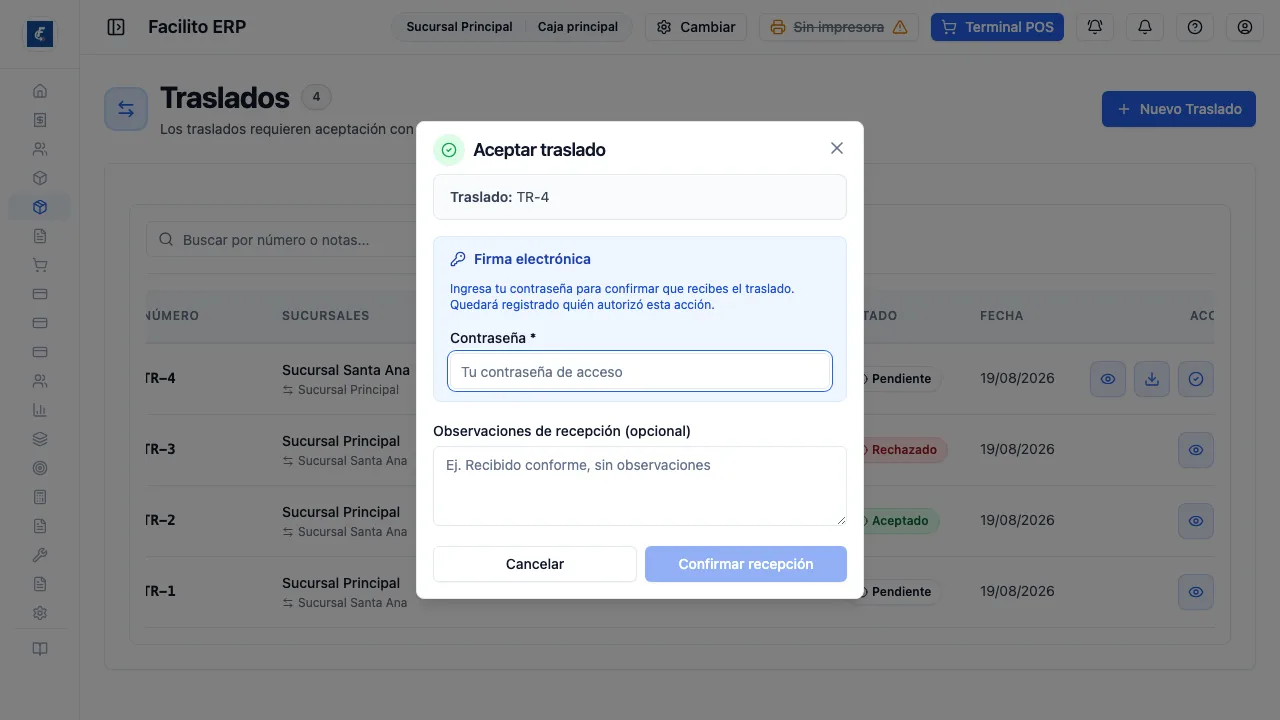Screen dimensions: 1280x720
Task: View details of transfer TR-3
Action: [x=1196, y=450]
